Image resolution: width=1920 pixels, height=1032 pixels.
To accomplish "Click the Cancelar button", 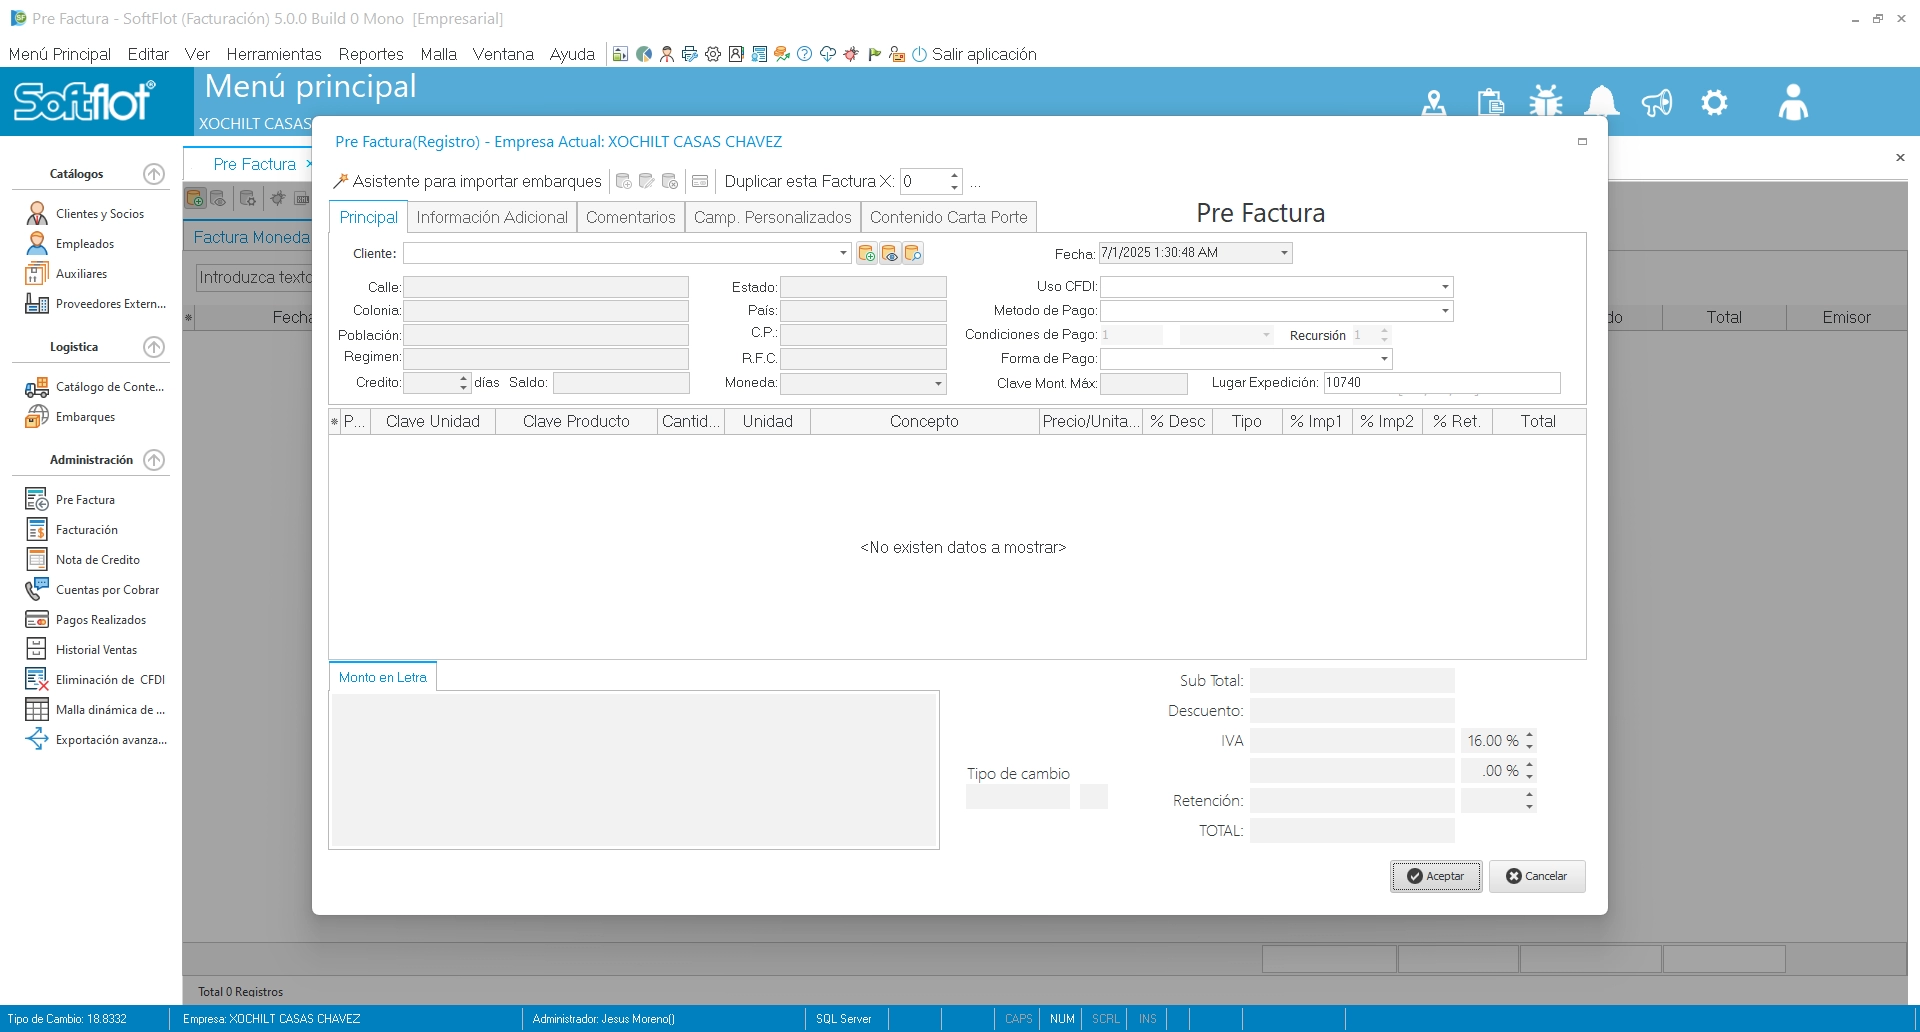I will point(1537,876).
